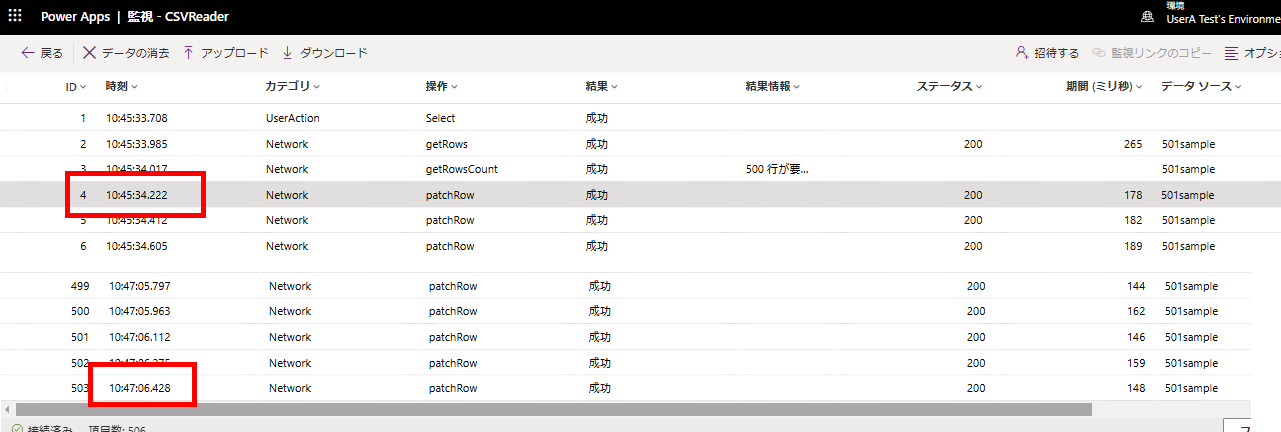Image resolution: width=1281 pixels, height=432 pixels.
Task: Click the options list icon
Action: (x=1231, y=53)
